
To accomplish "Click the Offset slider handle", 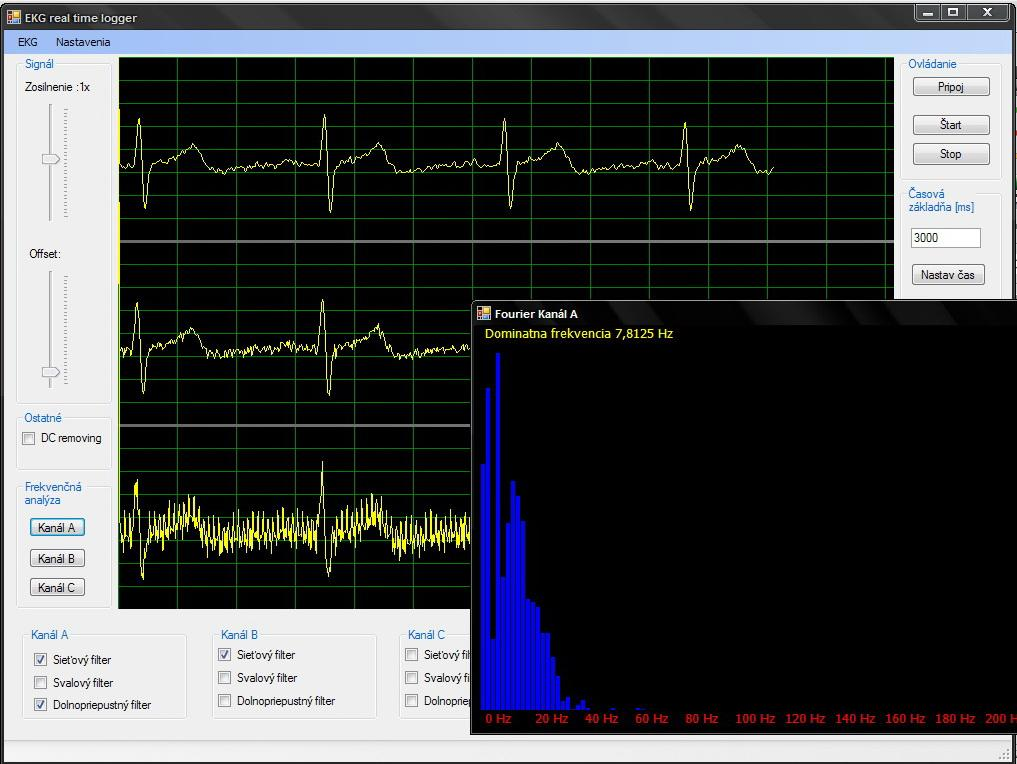I will (x=51, y=372).
